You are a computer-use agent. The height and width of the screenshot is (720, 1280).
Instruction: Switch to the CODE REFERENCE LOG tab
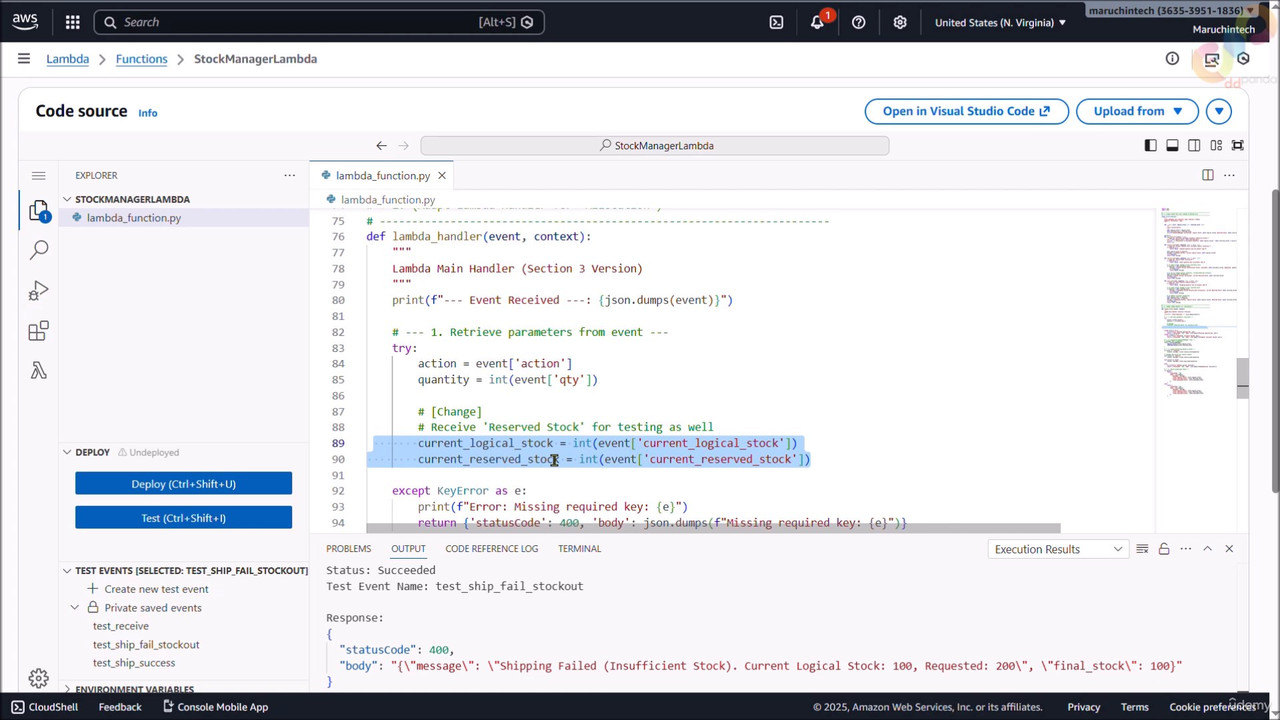coord(491,548)
